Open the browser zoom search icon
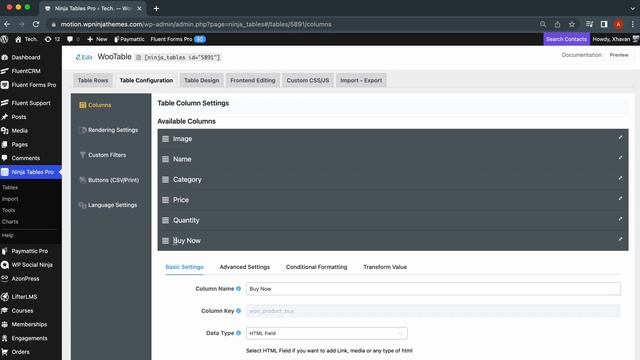The height and width of the screenshot is (360, 640). click(543, 24)
